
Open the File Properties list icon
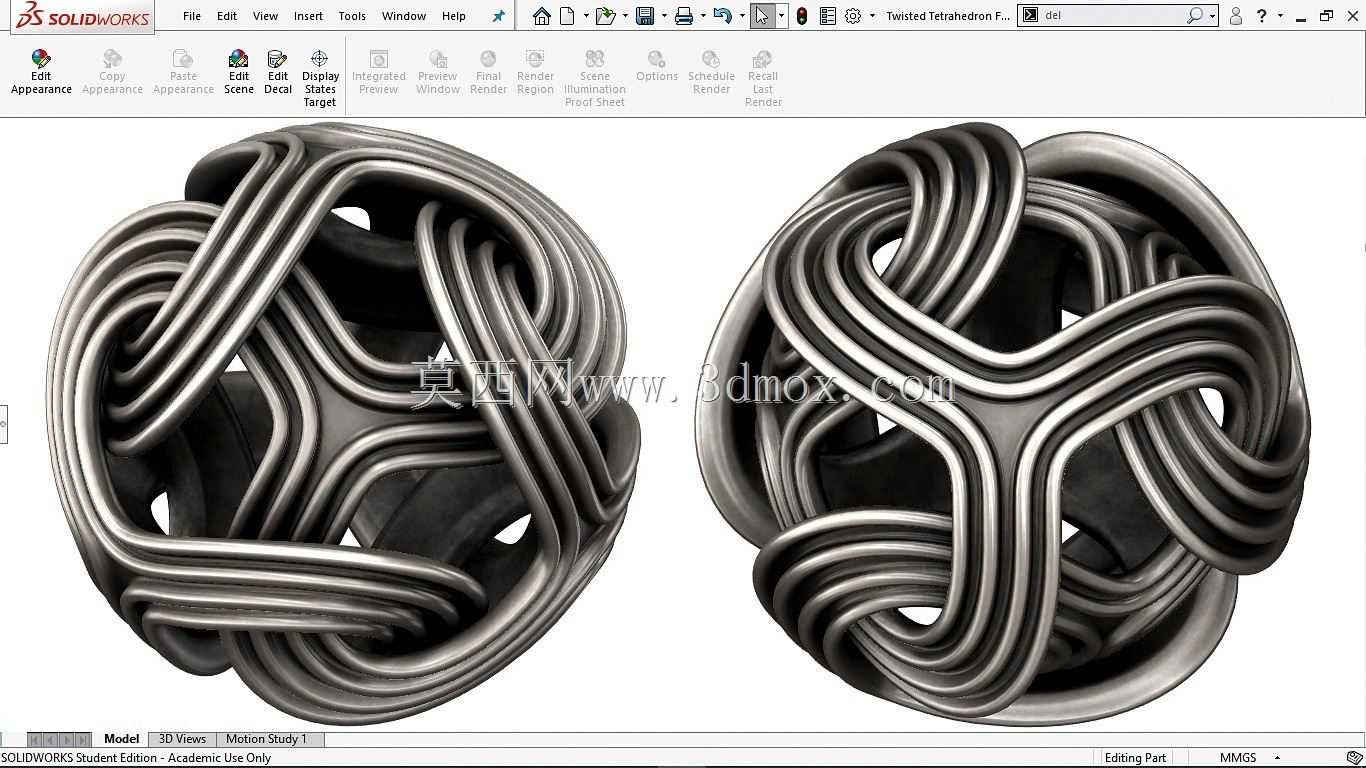coord(827,16)
